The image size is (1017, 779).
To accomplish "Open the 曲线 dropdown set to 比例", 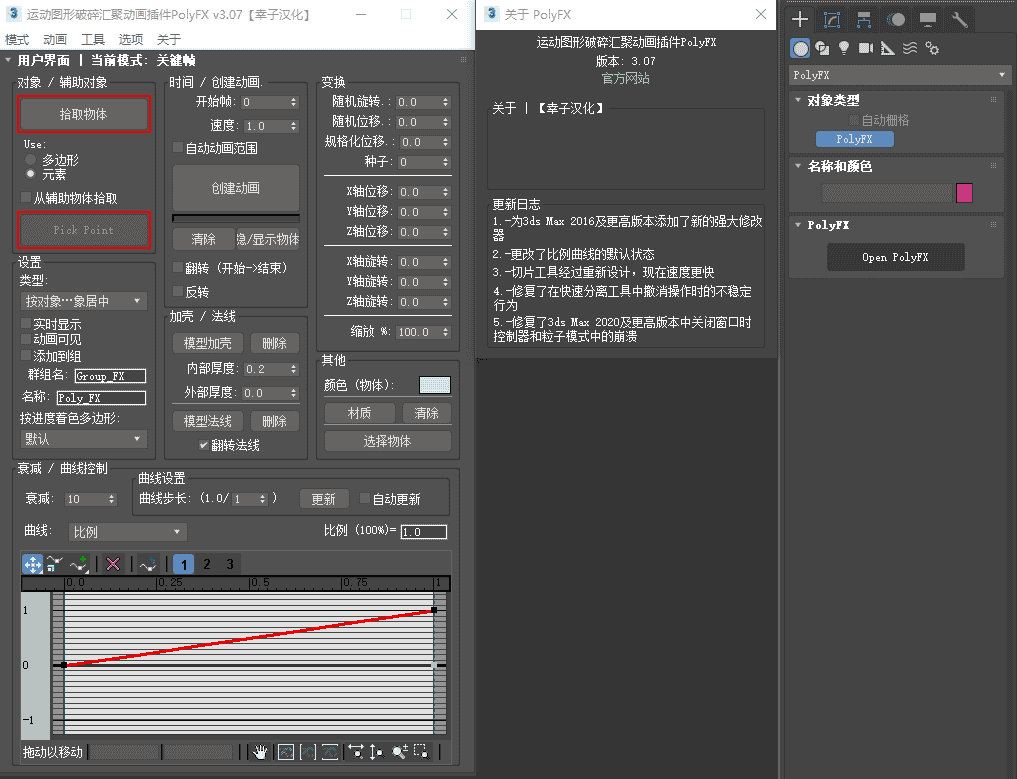I will (127, 532).
